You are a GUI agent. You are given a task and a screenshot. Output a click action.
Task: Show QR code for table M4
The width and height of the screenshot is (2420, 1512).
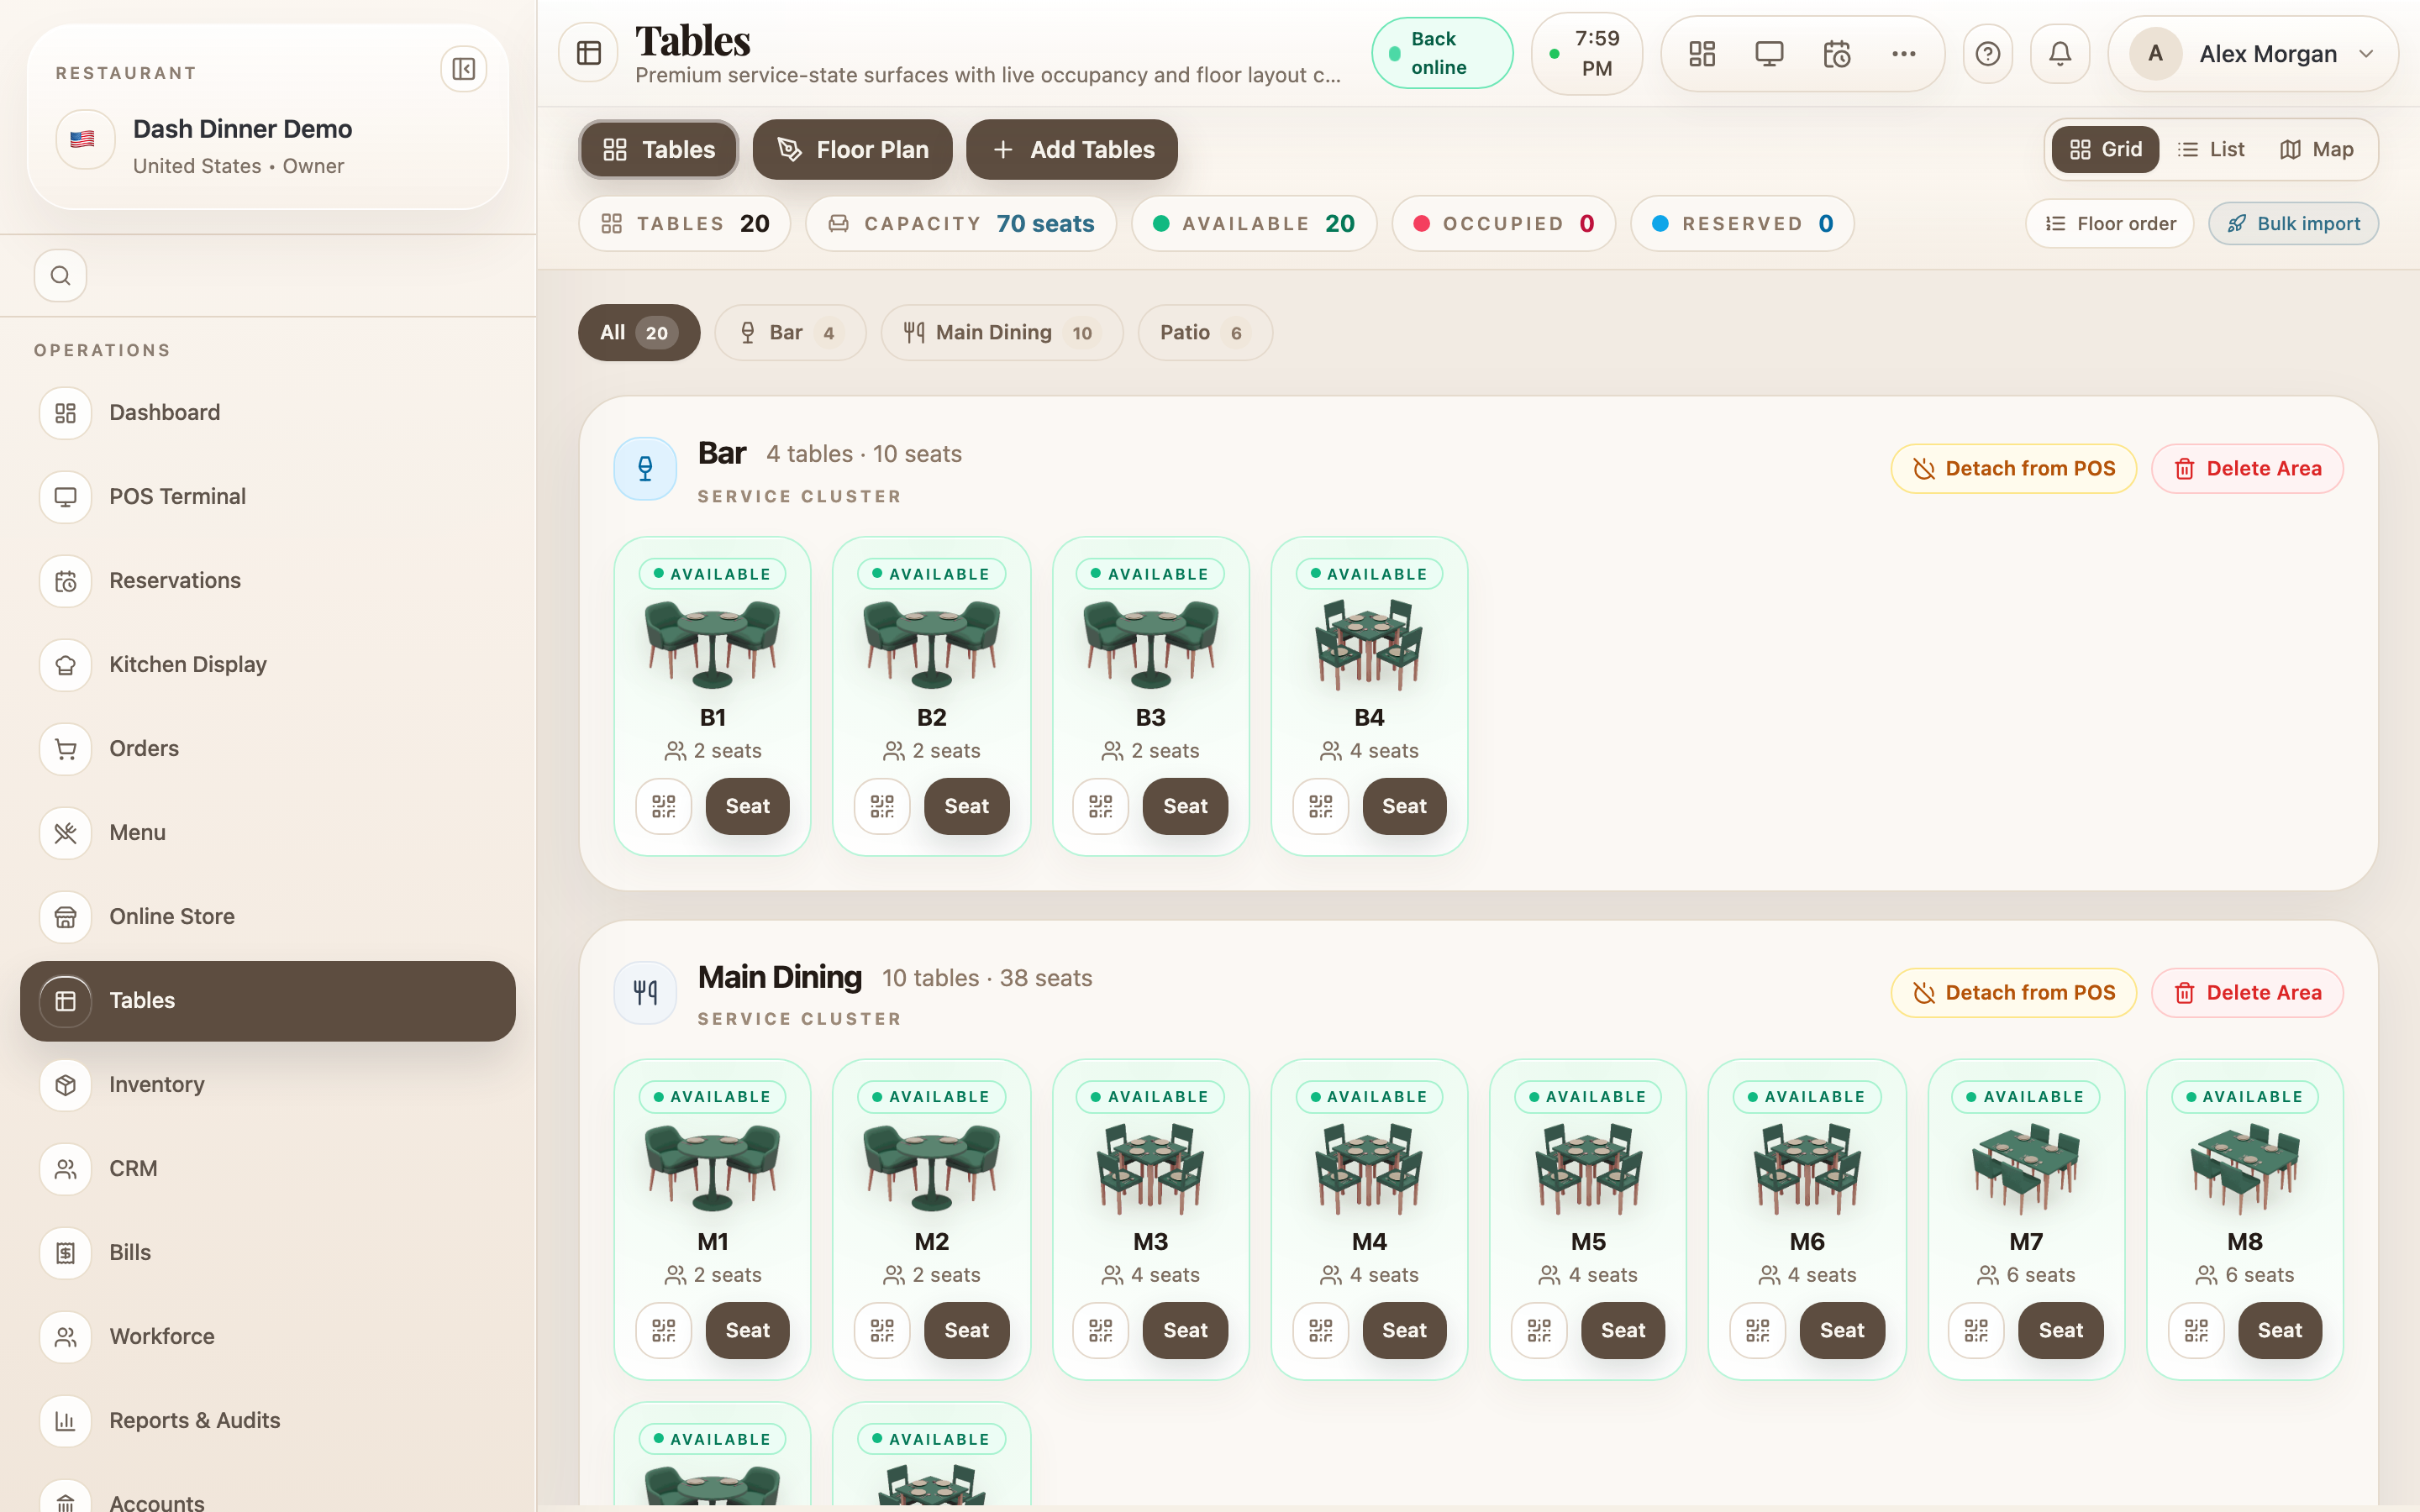click(x=1321, y=1330)
